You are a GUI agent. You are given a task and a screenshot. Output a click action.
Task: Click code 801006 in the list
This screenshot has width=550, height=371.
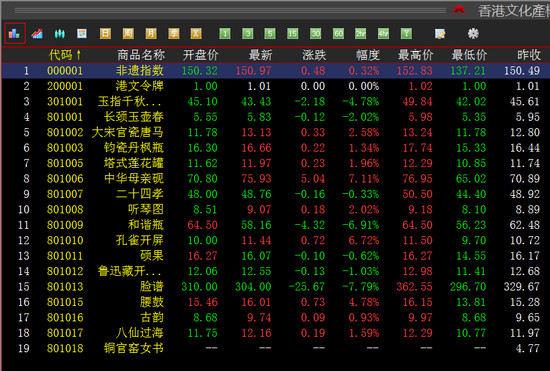(x=65, y=178)
